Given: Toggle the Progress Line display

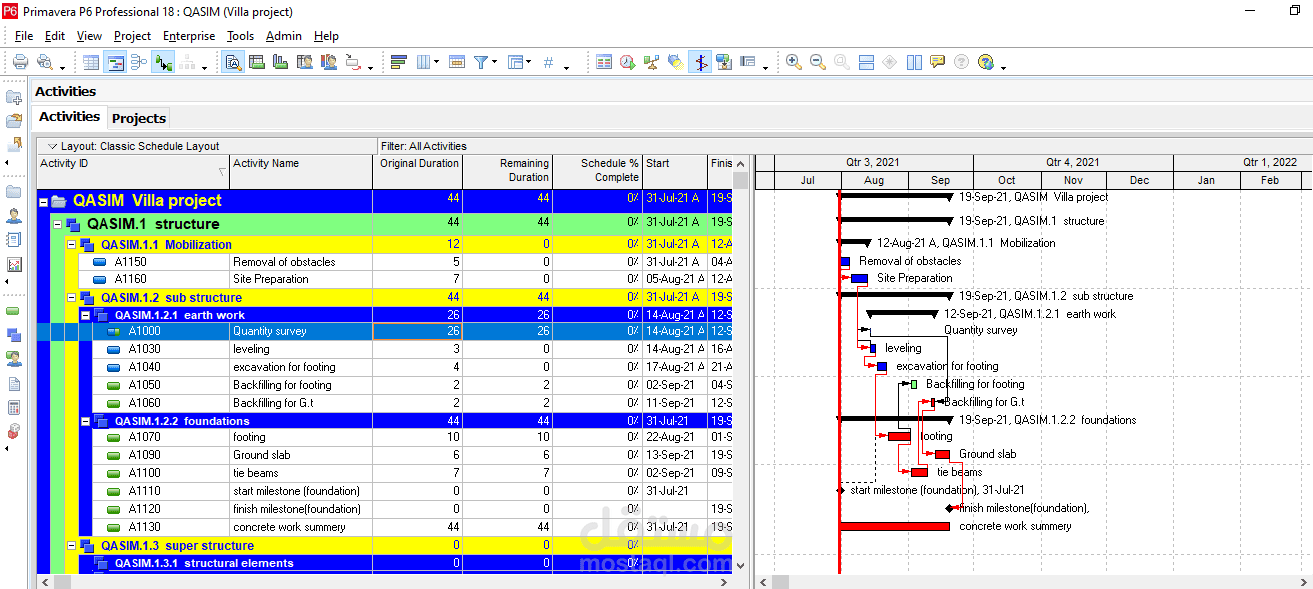Looking at the screenshot, I should 700,62.
